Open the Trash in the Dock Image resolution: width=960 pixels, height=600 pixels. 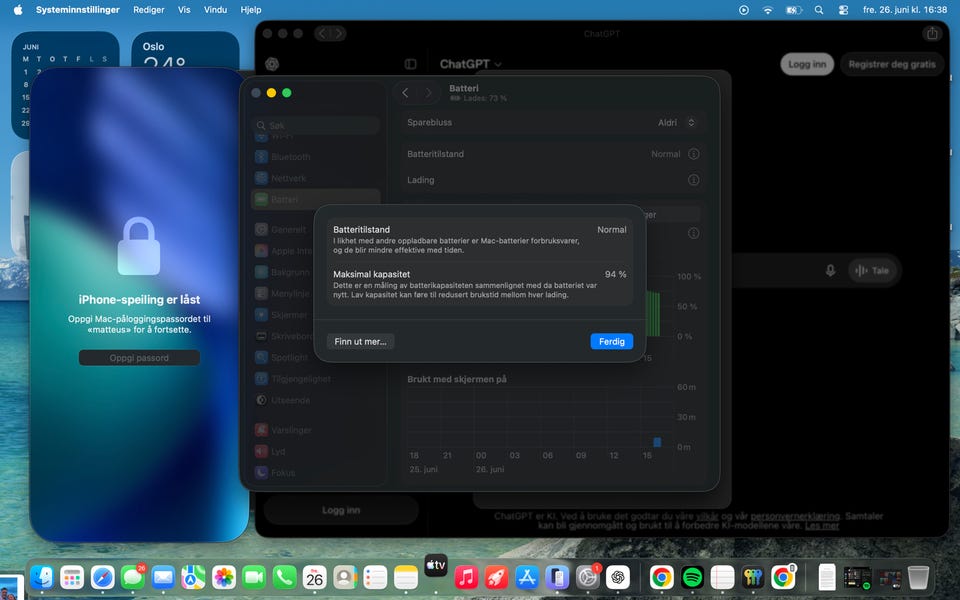pyautogui.click(x=918, y=577)
